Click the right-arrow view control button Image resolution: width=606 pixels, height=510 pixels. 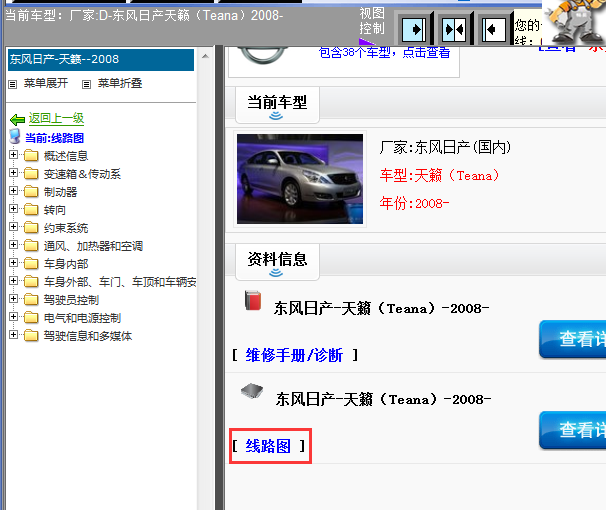click(x=414, y=30)
